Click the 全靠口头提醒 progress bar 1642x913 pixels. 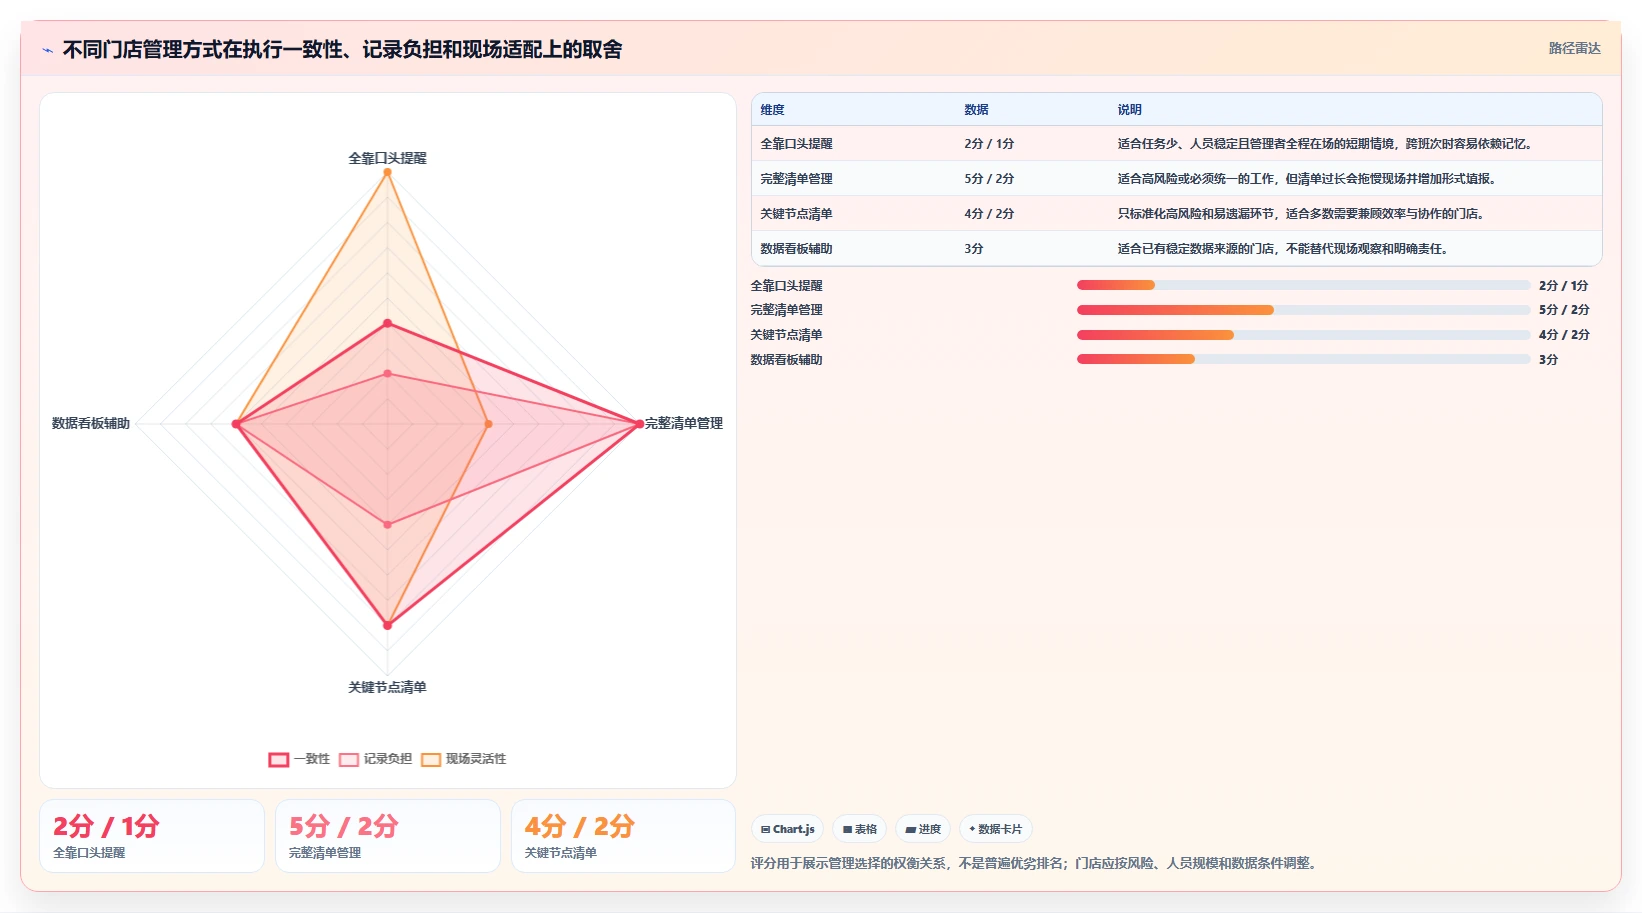[1303, 285]
